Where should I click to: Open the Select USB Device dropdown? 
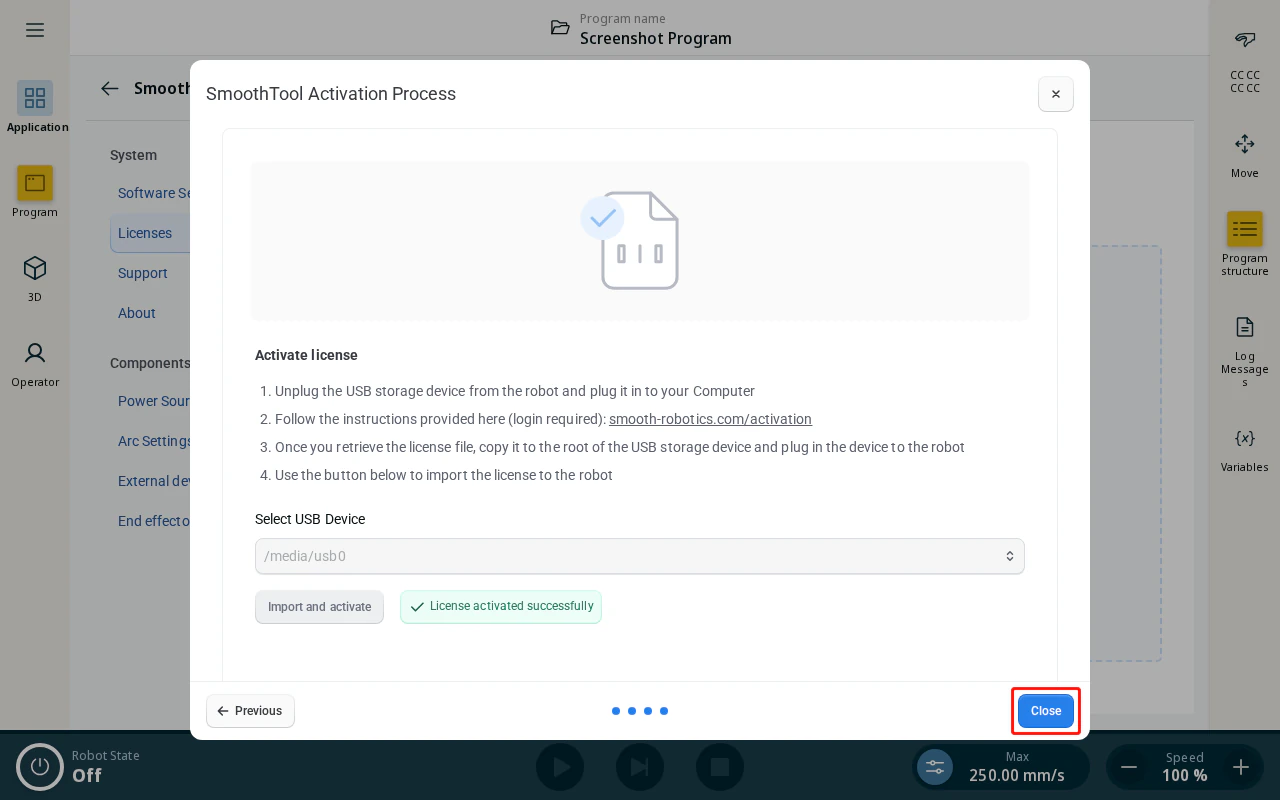pyautogui.click(x=640, y=556)
